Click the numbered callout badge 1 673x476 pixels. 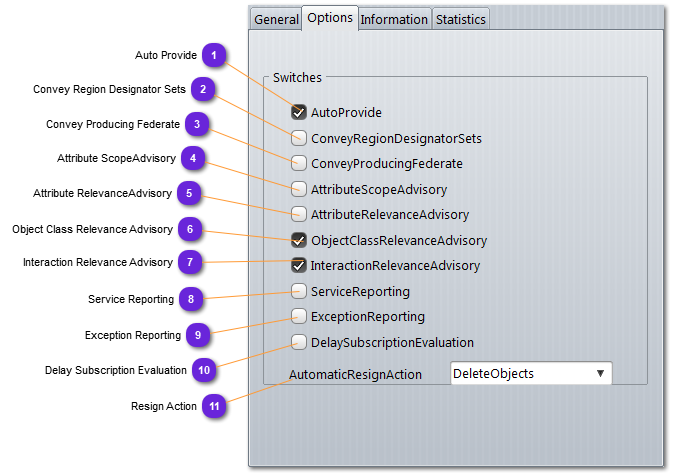(x=213, y=55)
